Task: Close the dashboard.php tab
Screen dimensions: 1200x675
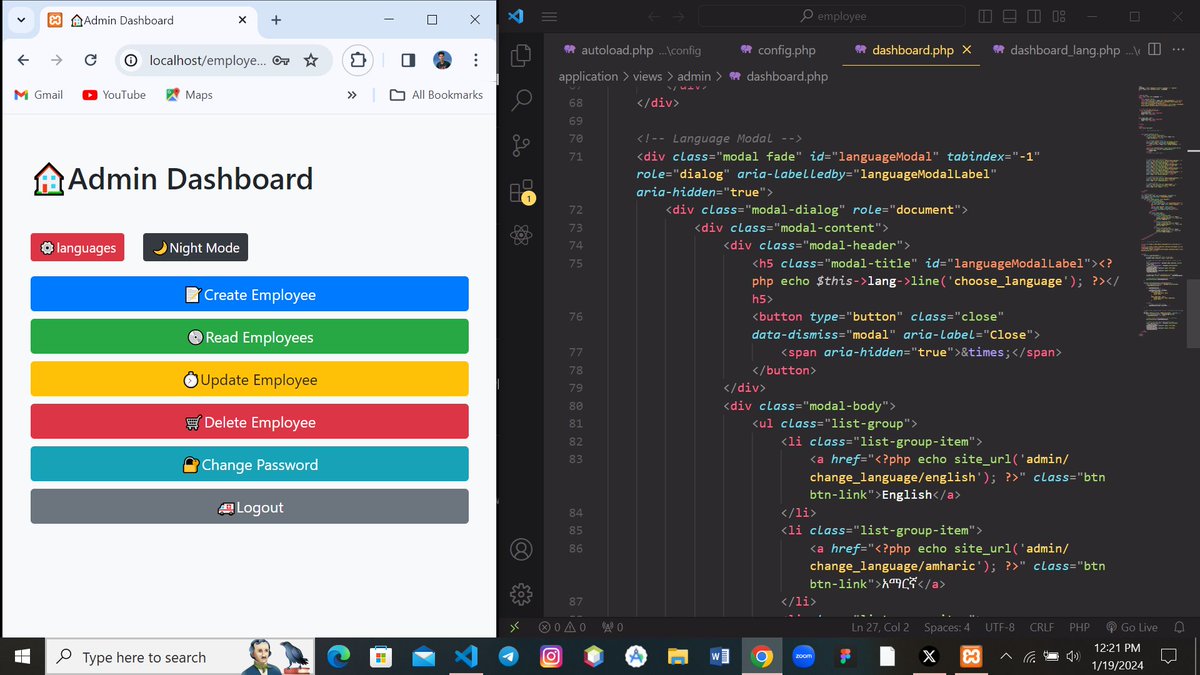Action: click(x=966, y=50)
